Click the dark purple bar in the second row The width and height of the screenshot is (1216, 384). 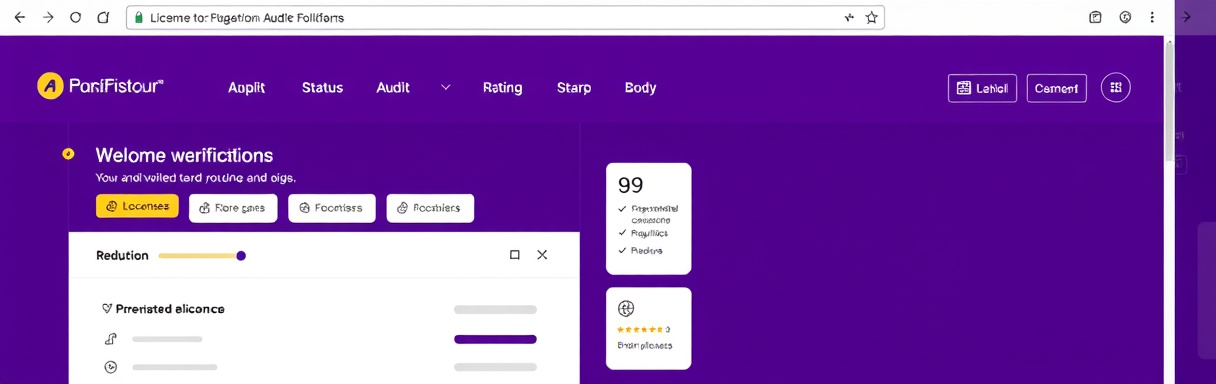tap(495, 339)
